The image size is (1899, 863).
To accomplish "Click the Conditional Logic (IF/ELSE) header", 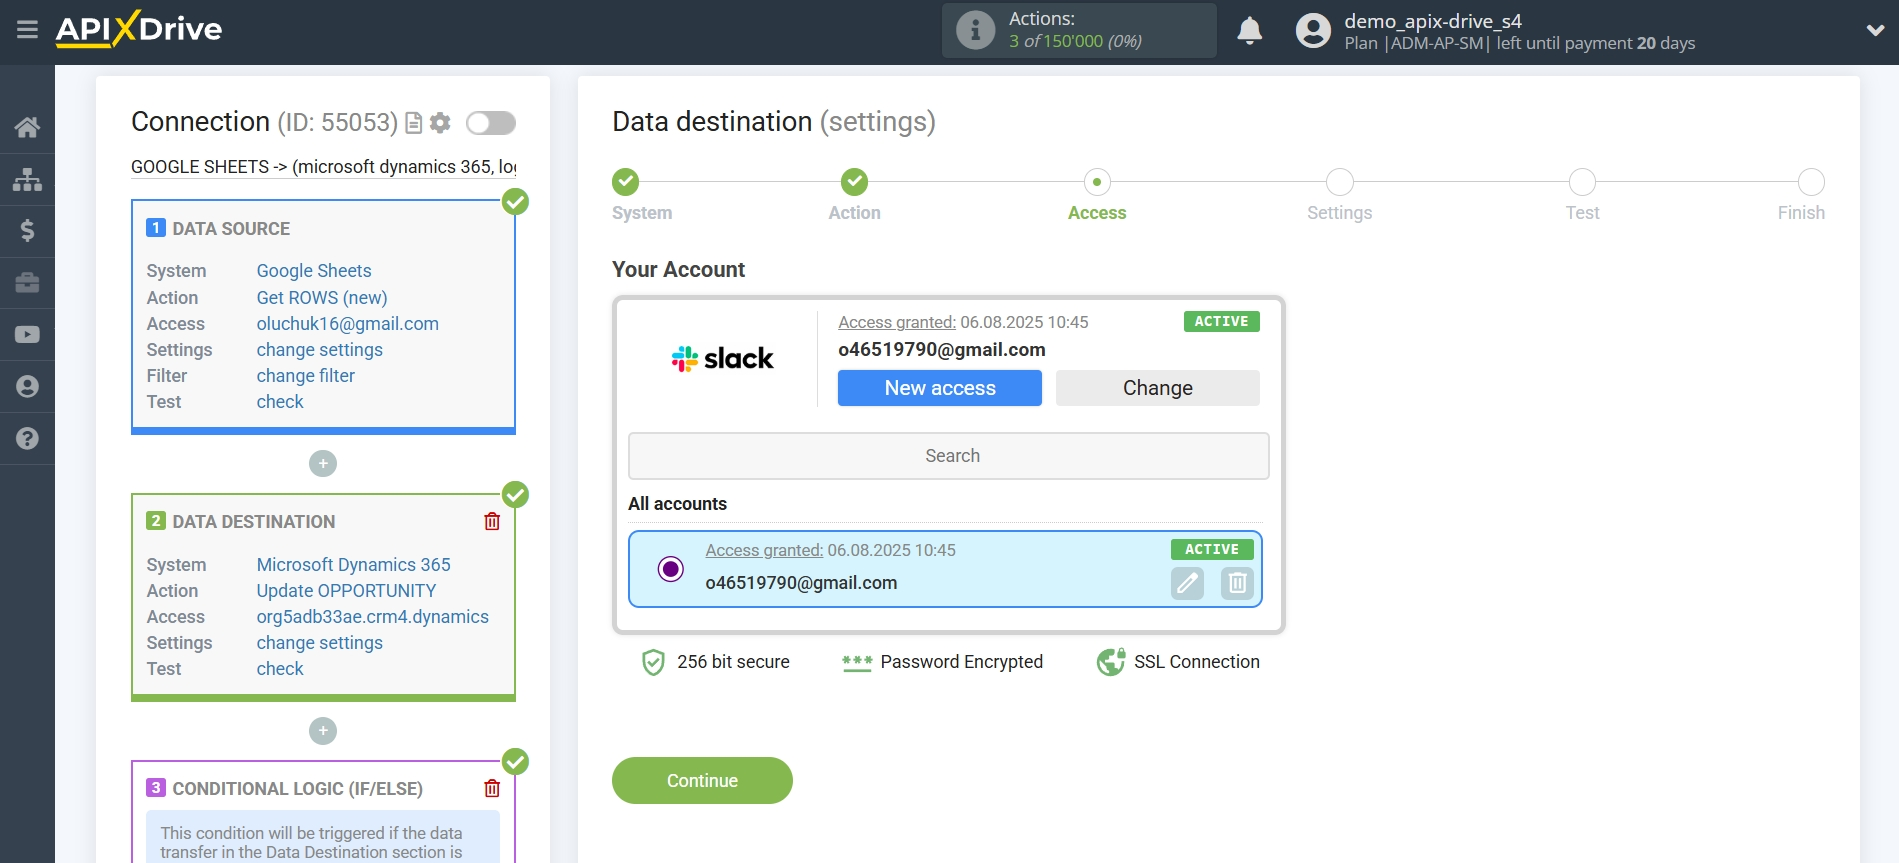I will pyautogui.click(x=297, y=789).
